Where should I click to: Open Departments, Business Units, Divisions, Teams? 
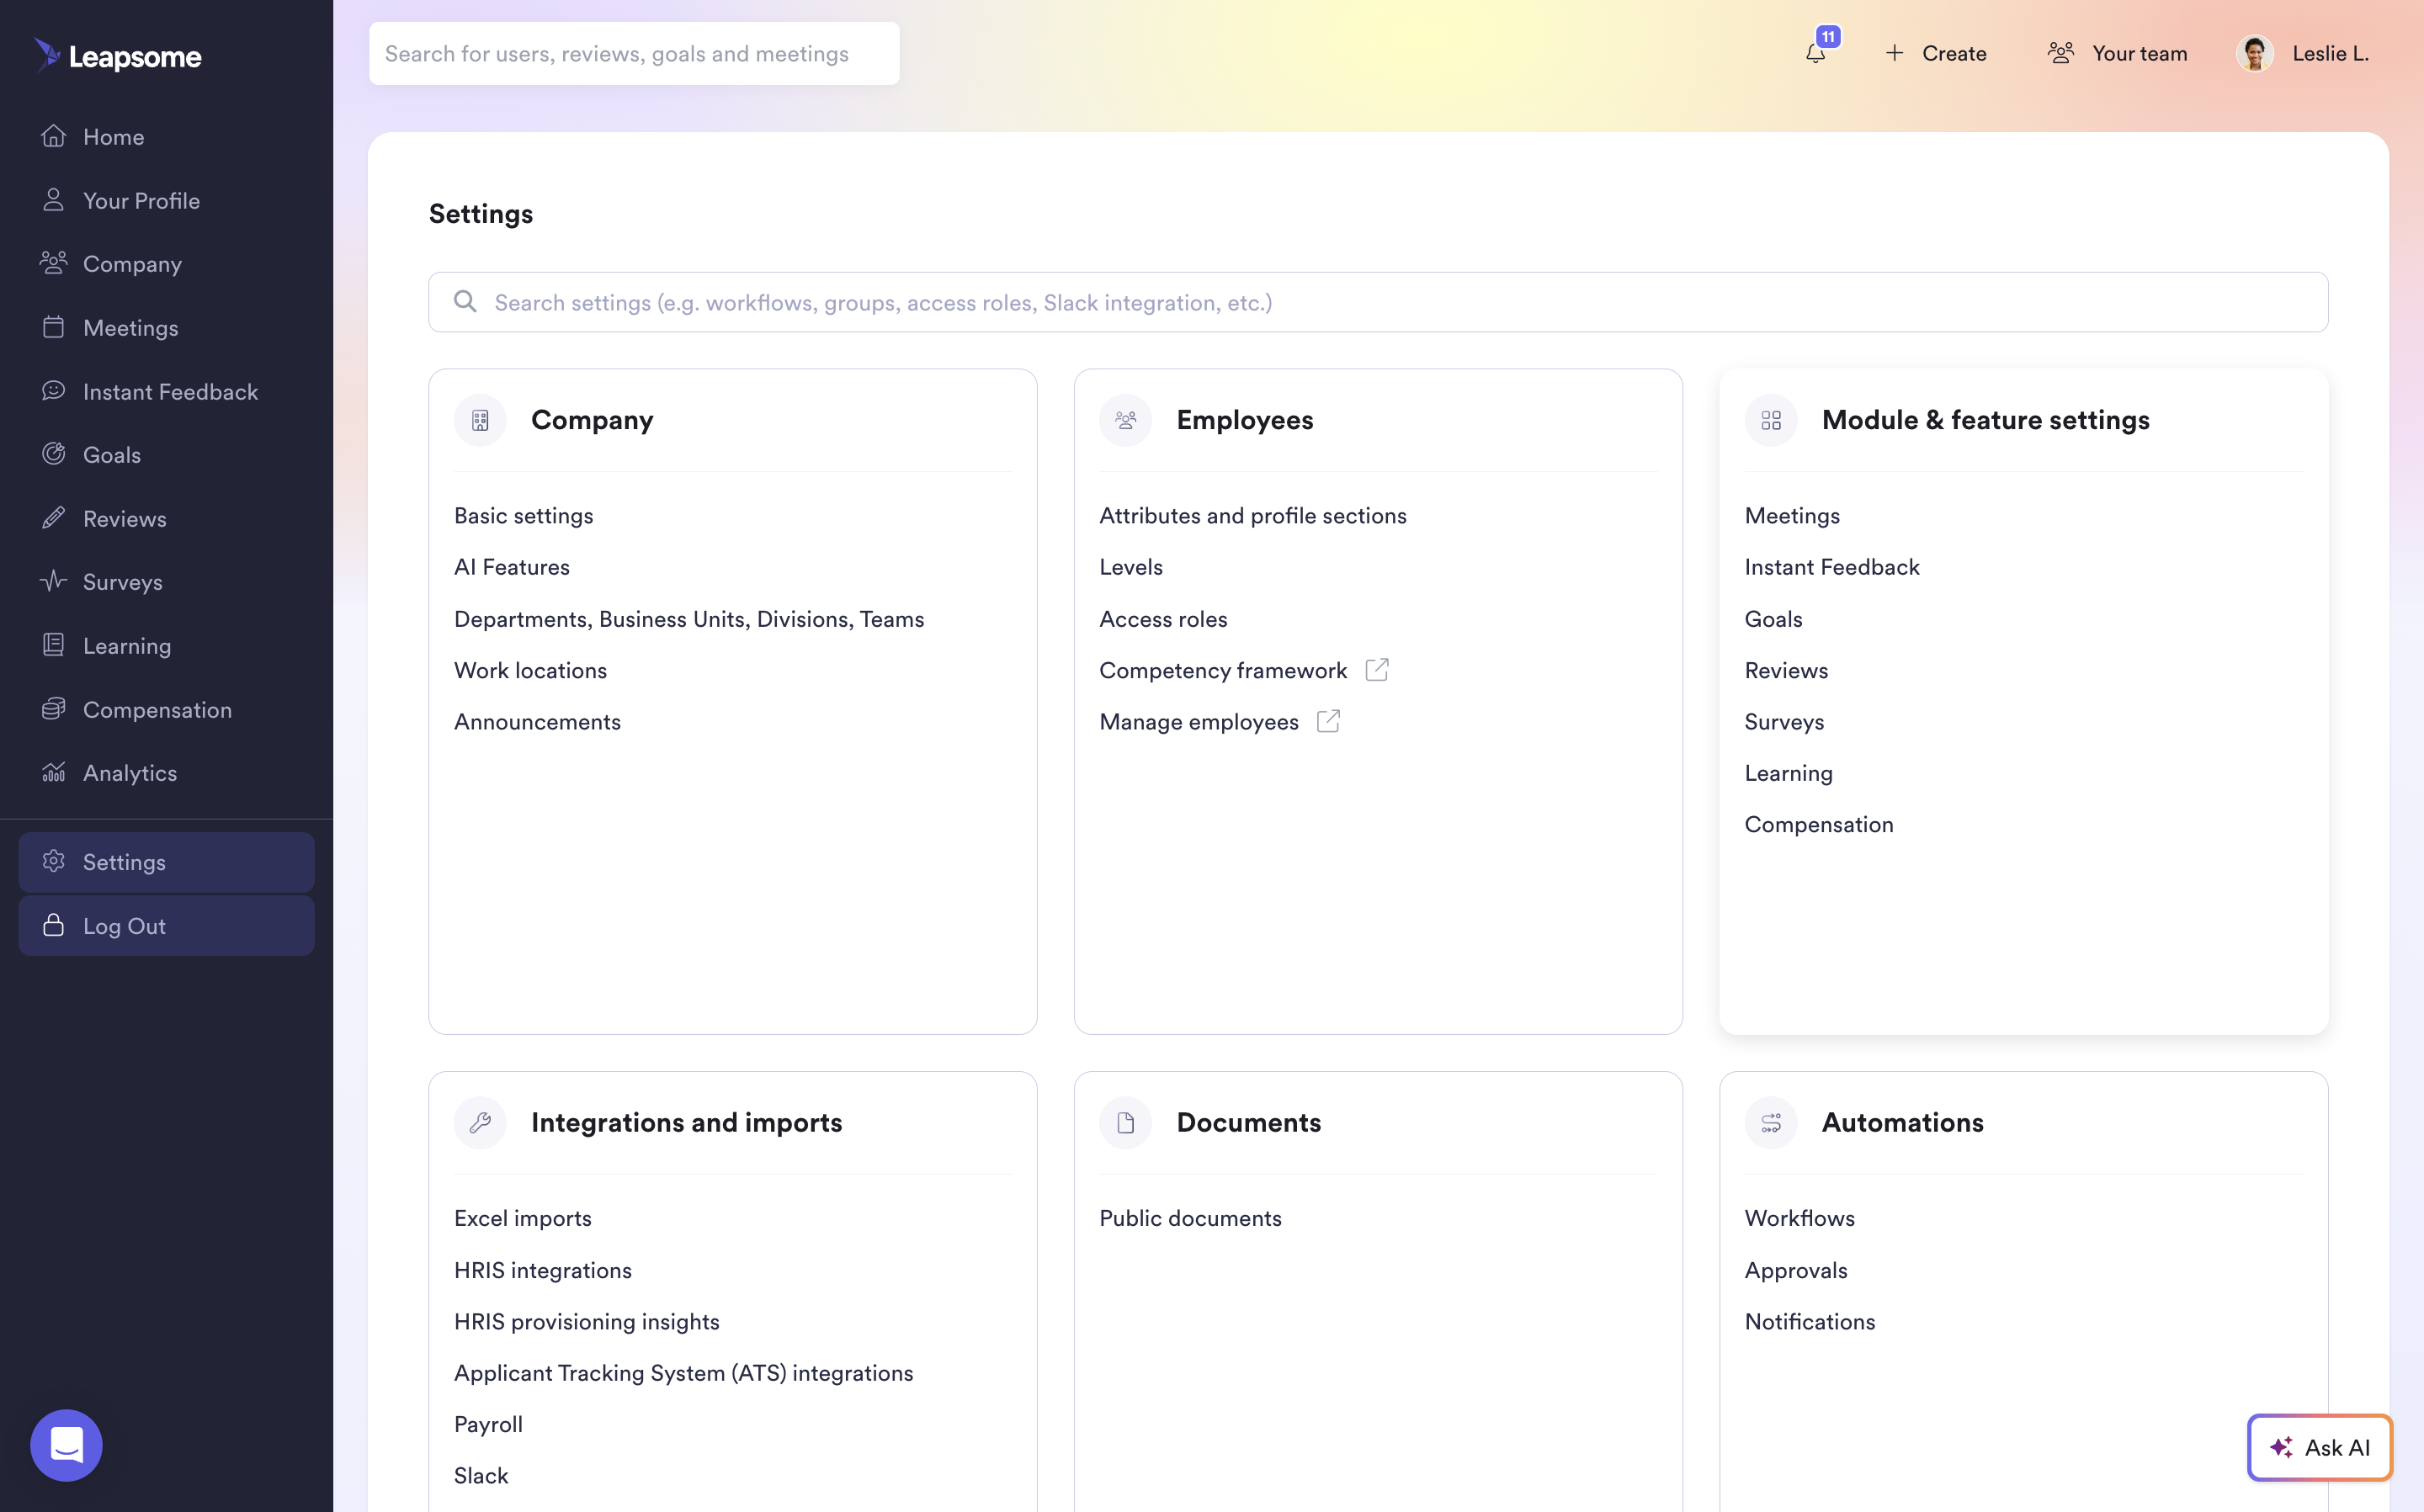(689, 619)
